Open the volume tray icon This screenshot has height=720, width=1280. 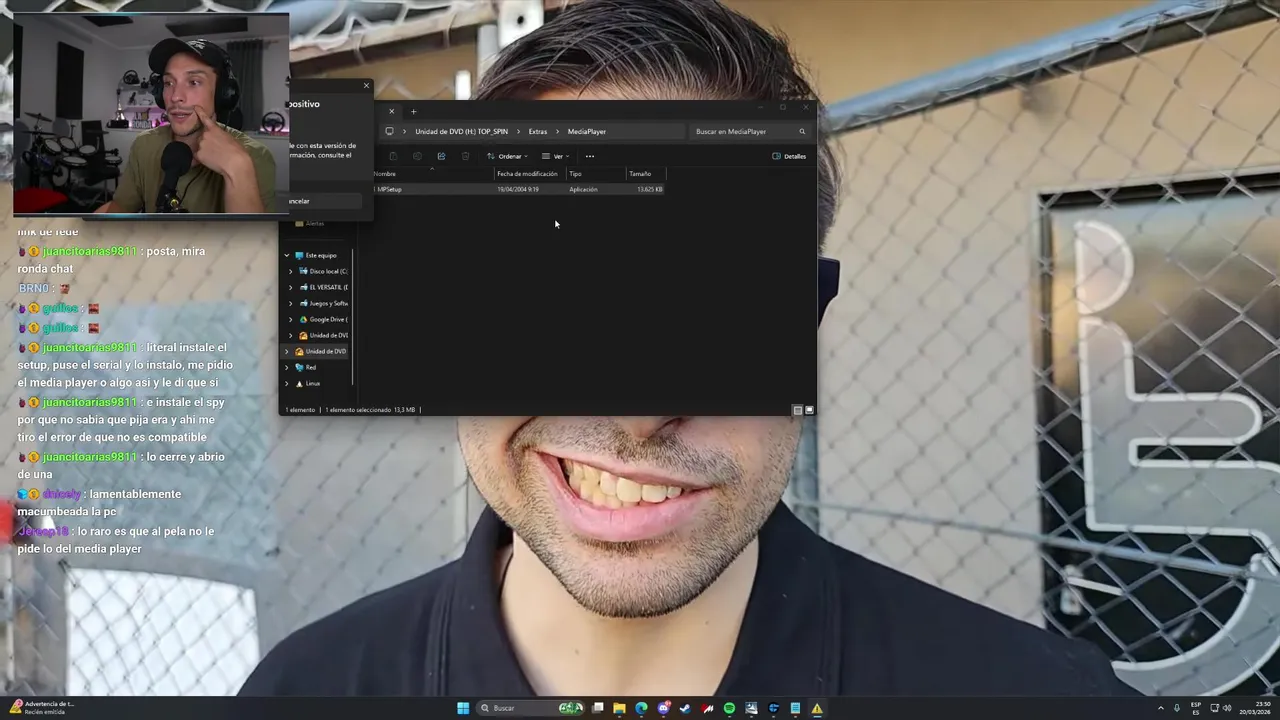(x=1228, y=708)
